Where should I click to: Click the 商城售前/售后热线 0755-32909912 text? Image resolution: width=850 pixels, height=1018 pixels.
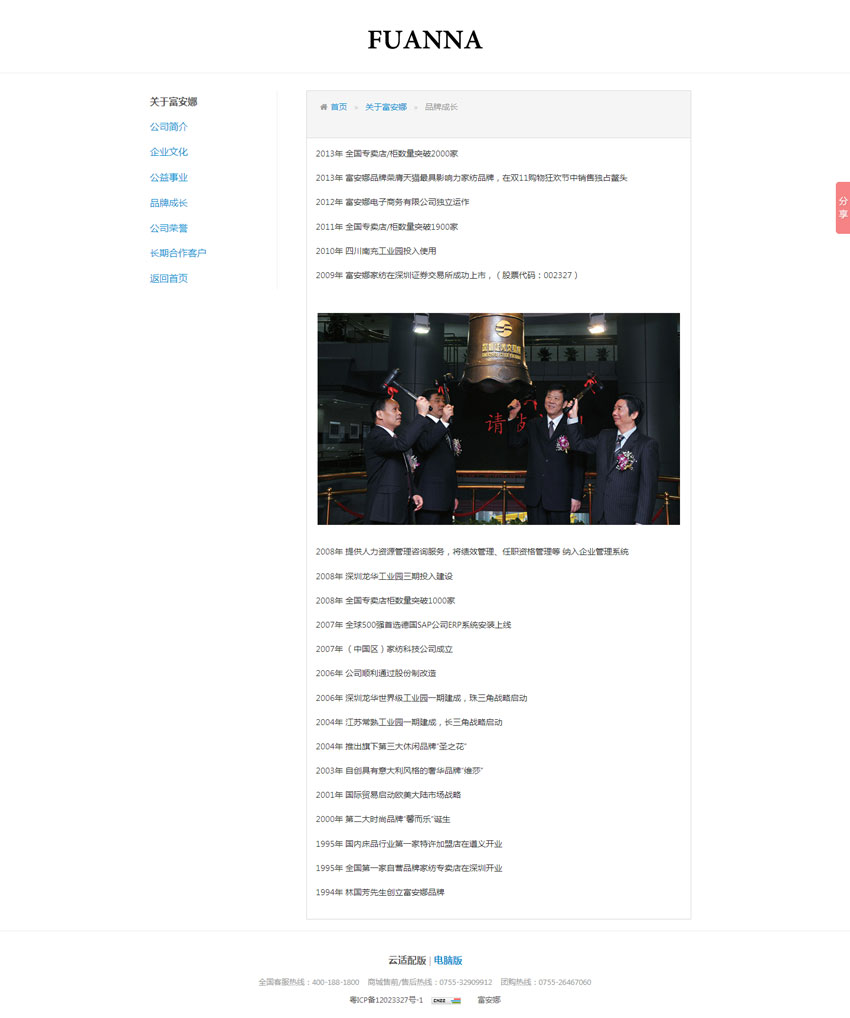point(430,982)
